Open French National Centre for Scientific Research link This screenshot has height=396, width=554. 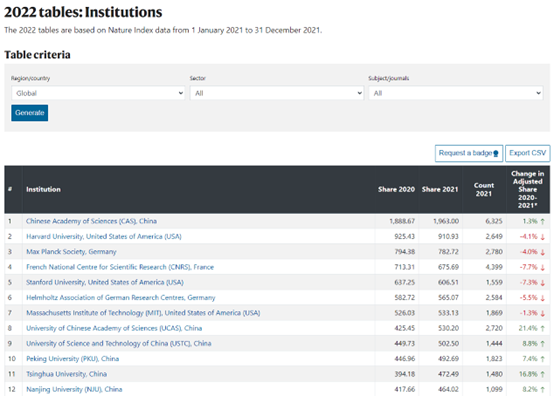tap(120, 267)
